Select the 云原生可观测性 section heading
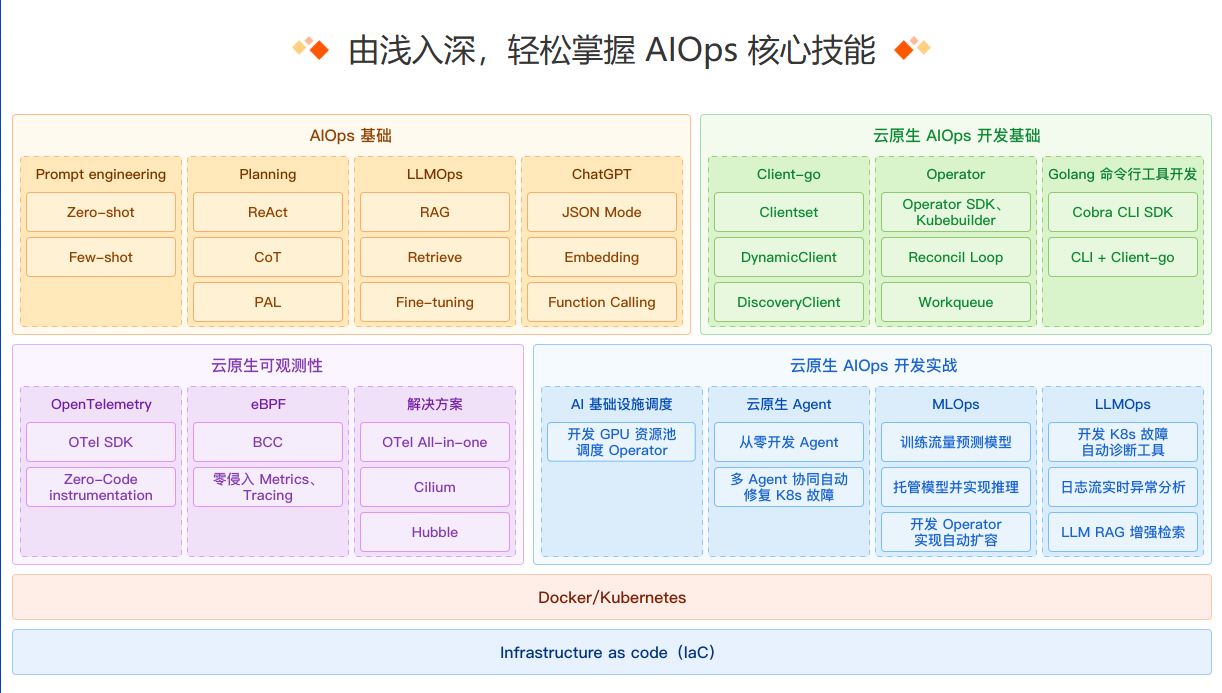Image resolution: width=1222 pixels, height=693 pixels. pyautogui.click(x=267, y=366)
